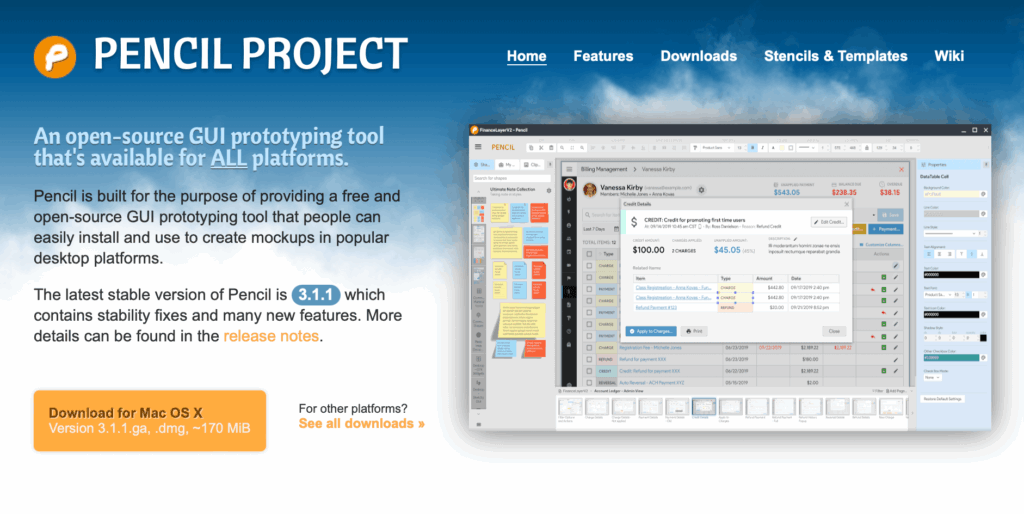
Task: Open the Product Sans font dropdown in toolbar
Action: [x=717, y=148]
